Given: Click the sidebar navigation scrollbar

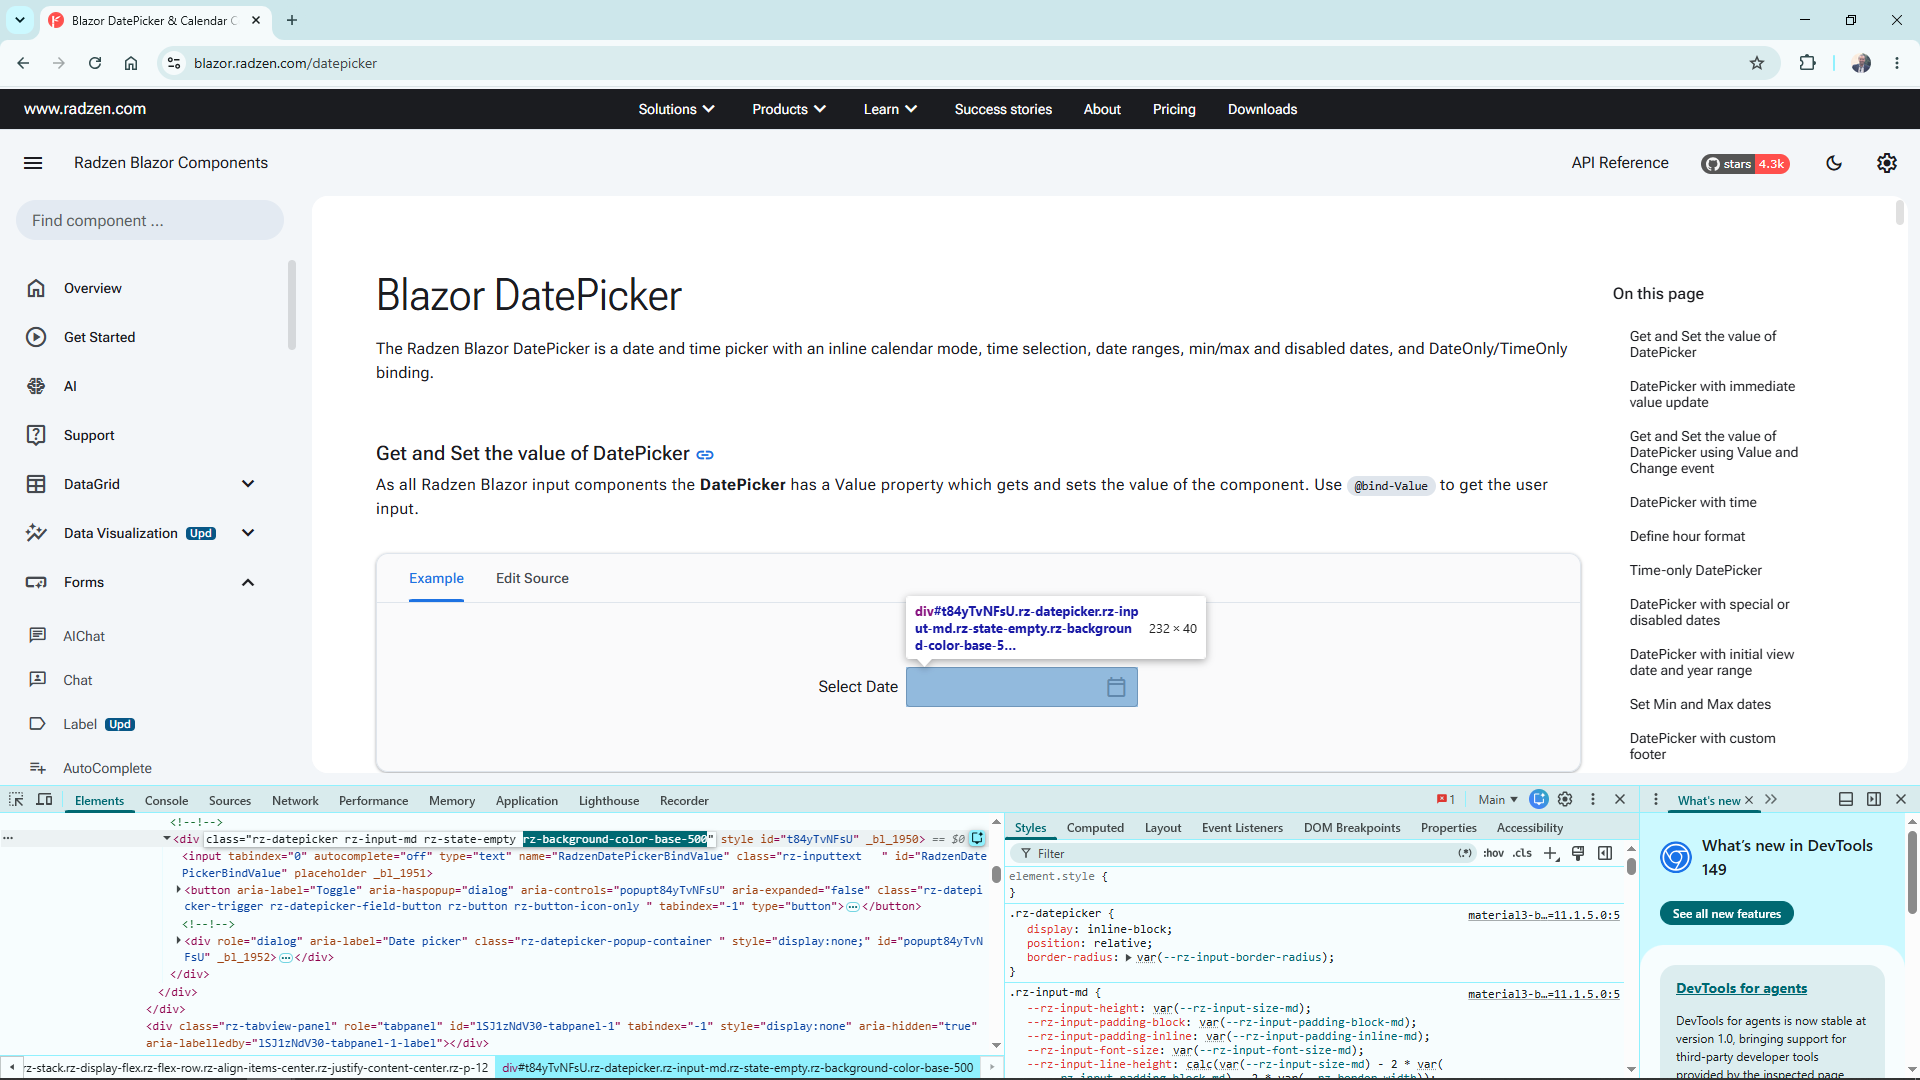Looking at the screenshot, I should click(292, 305).
